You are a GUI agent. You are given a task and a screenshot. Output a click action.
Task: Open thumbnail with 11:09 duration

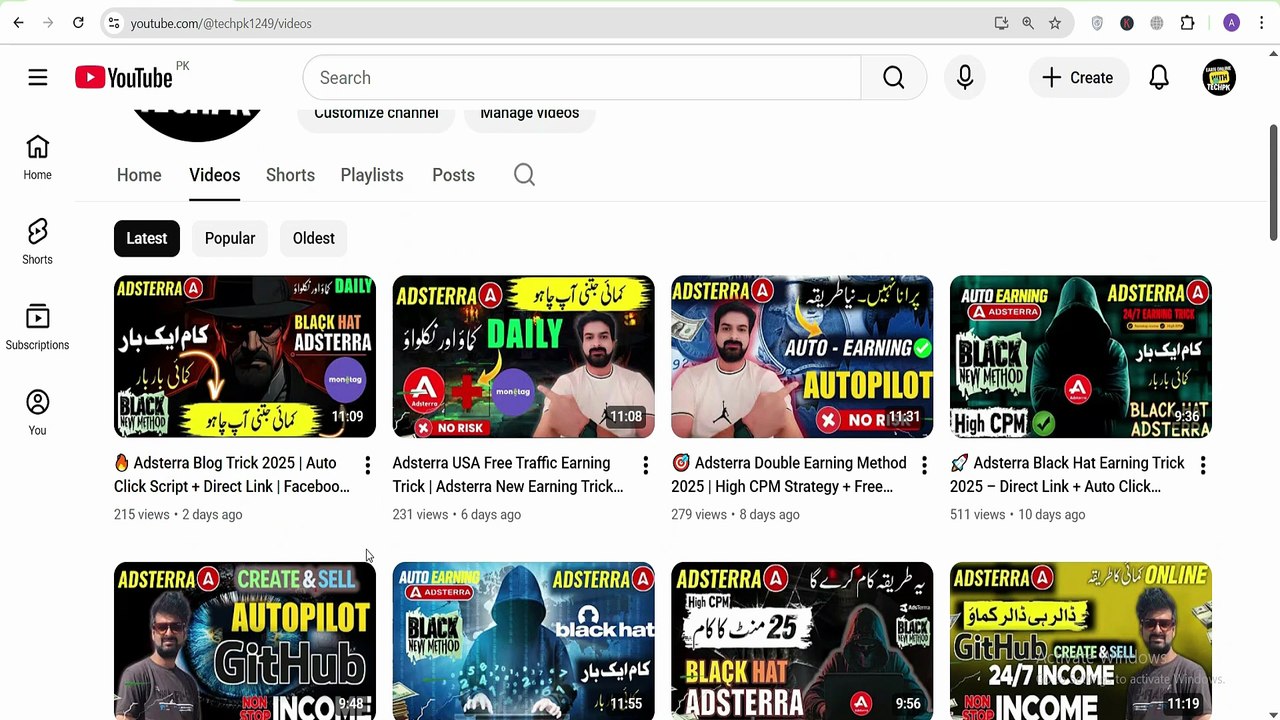tap(245, 357)
